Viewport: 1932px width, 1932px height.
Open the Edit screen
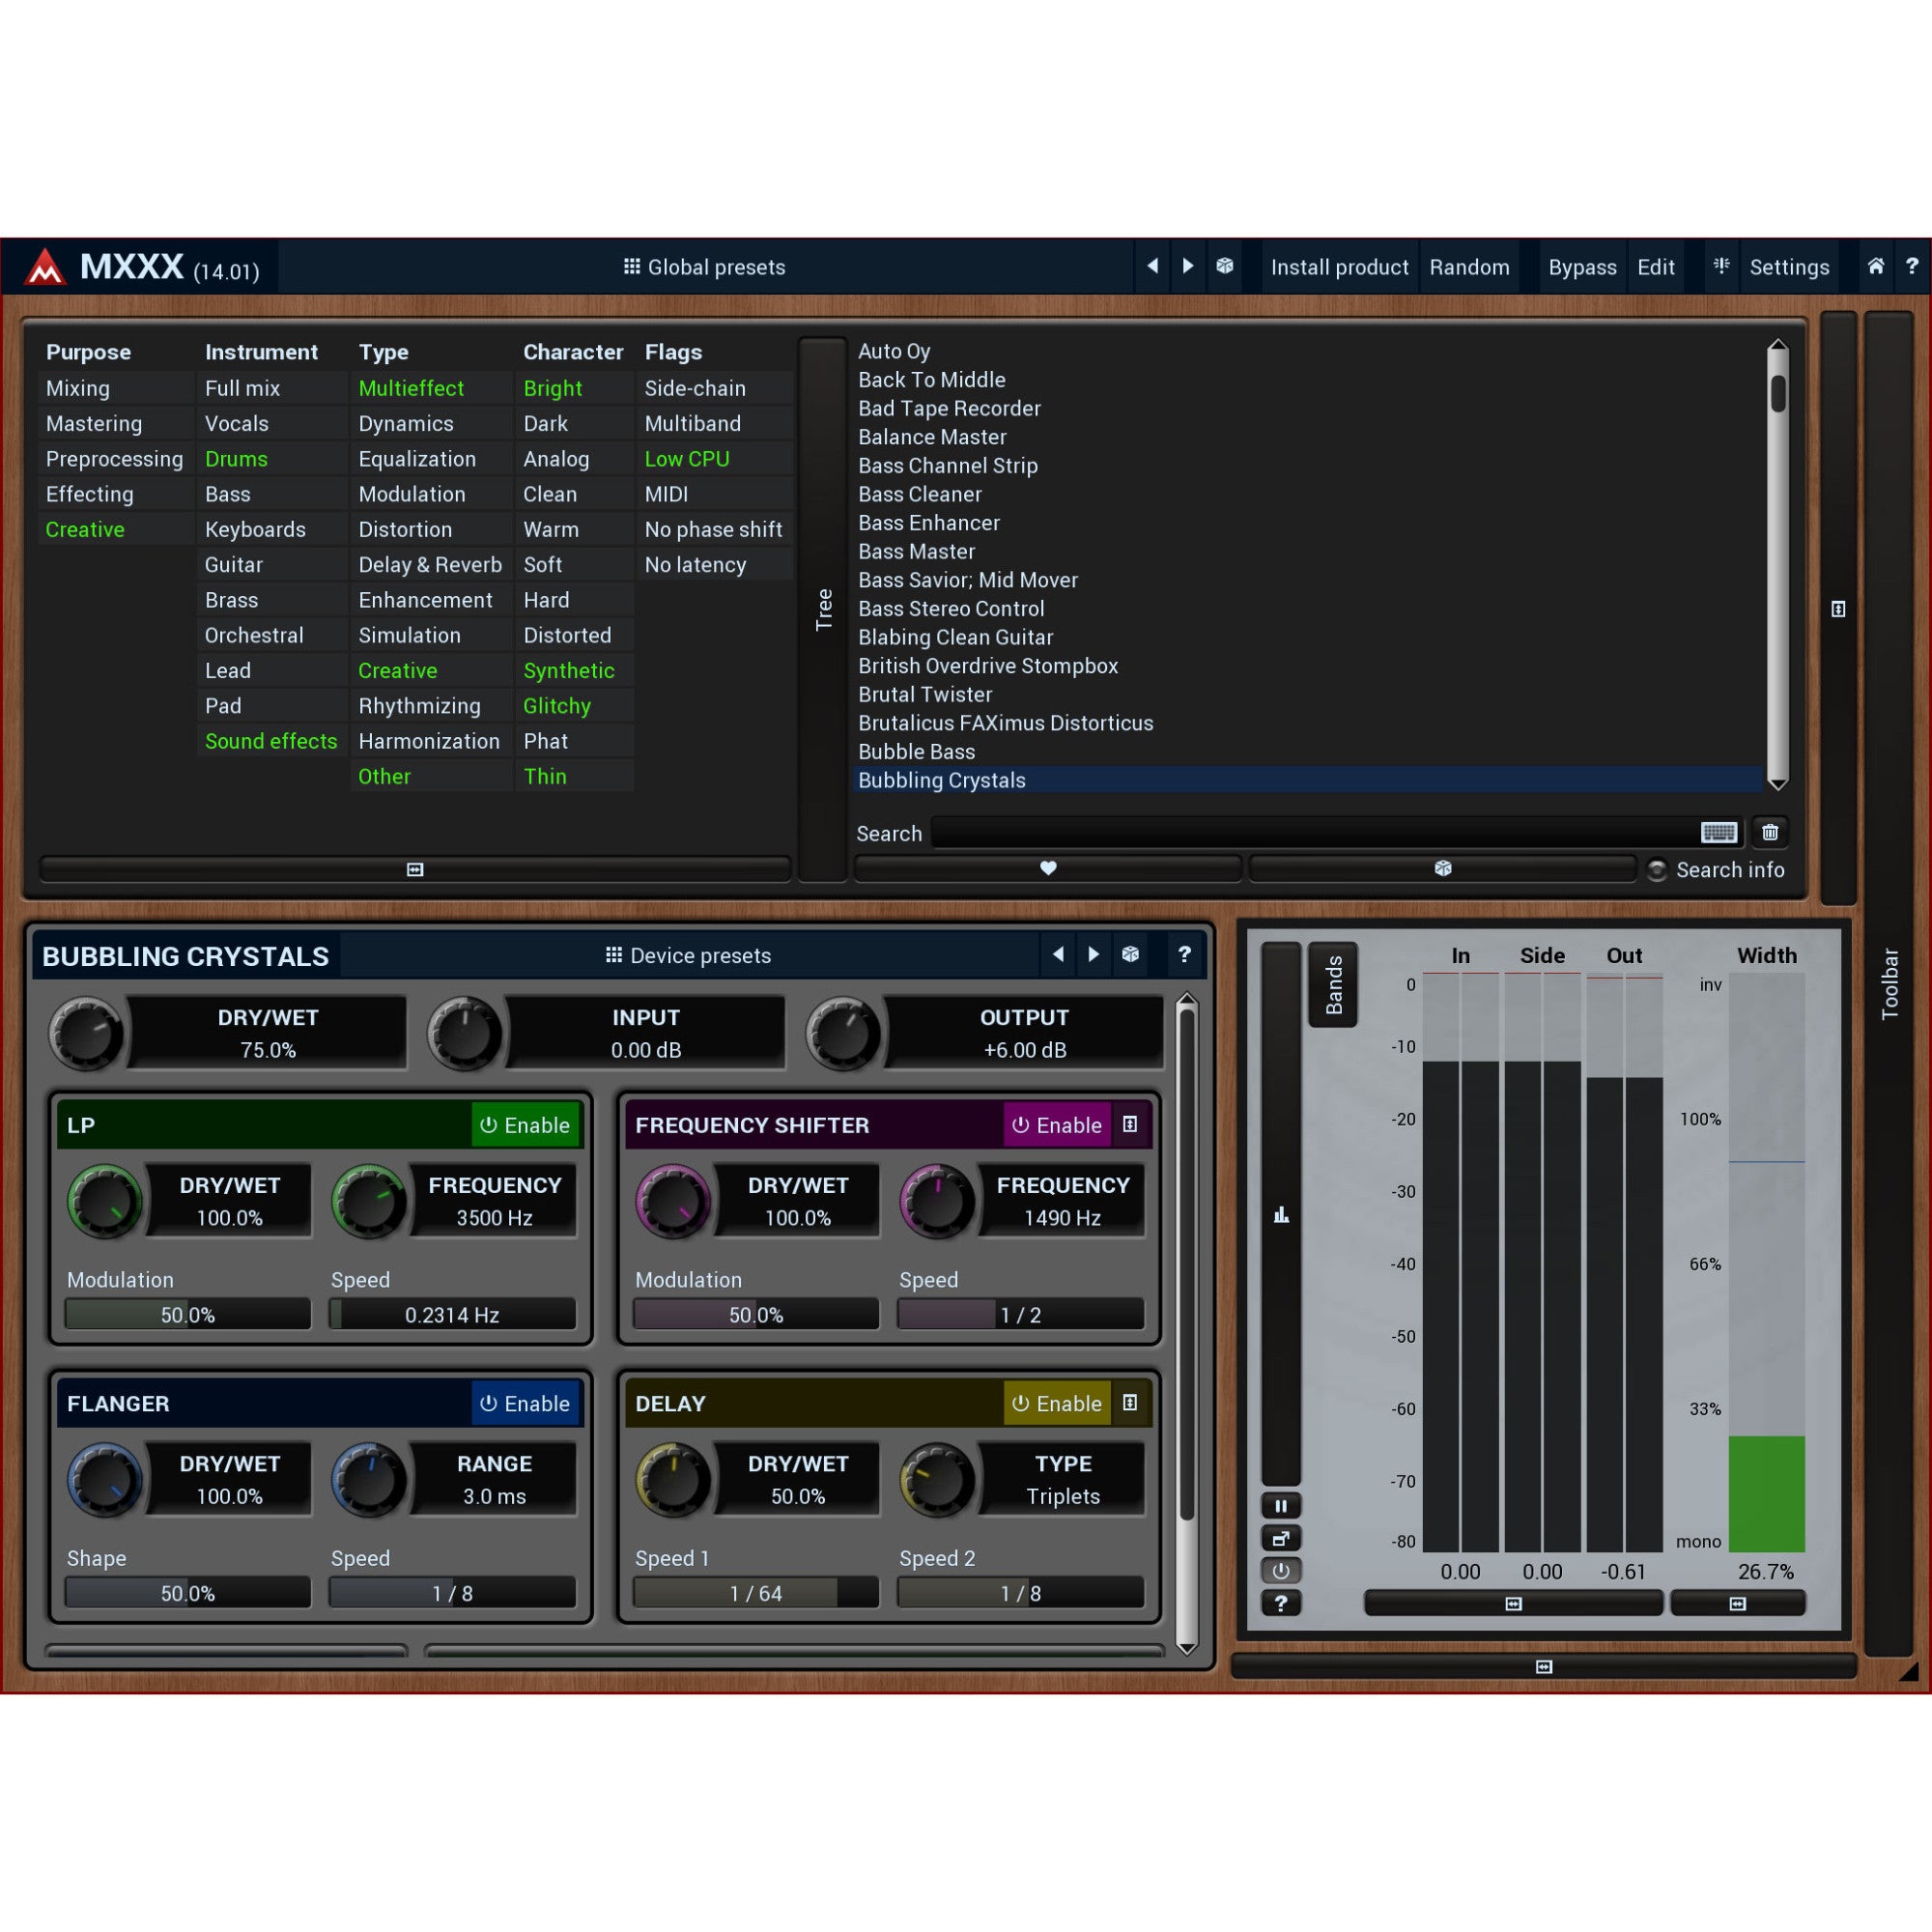[x=1655, y=267]
